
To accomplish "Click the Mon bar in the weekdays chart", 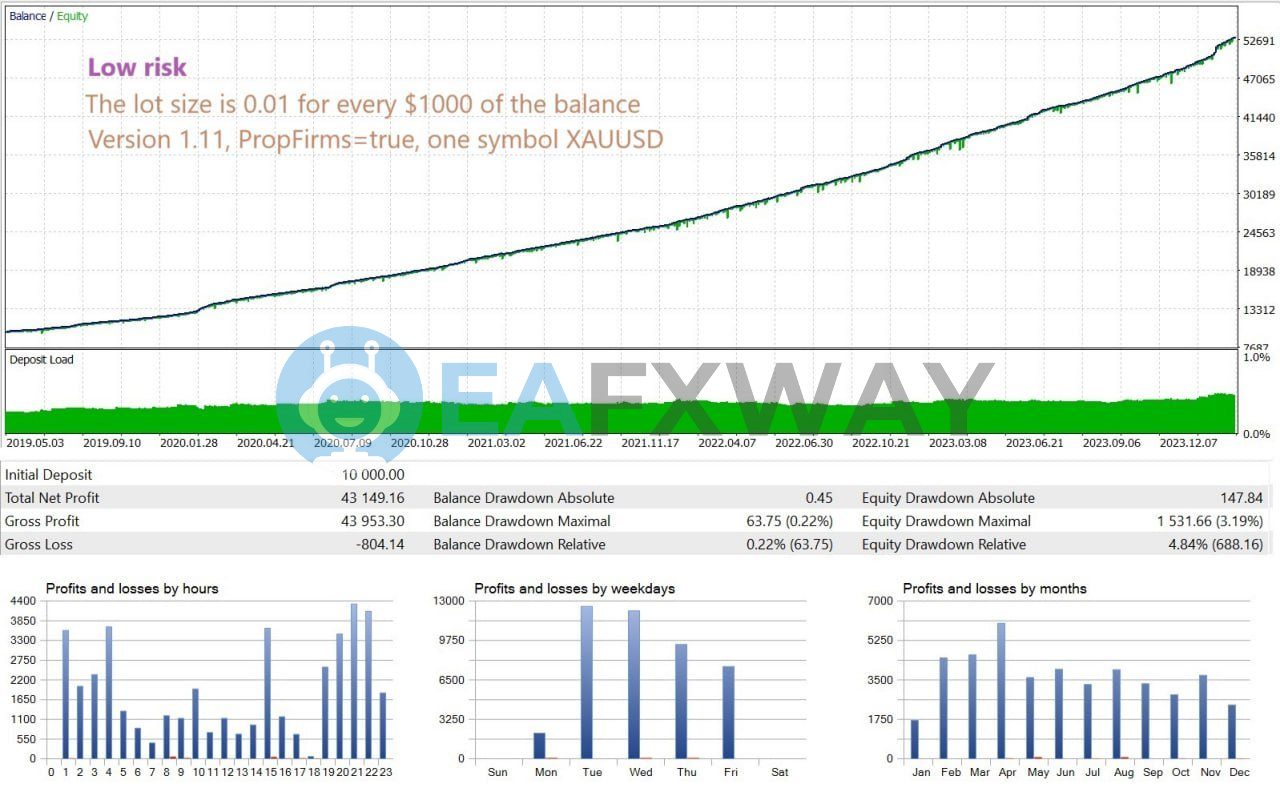I will pos(540,746).
